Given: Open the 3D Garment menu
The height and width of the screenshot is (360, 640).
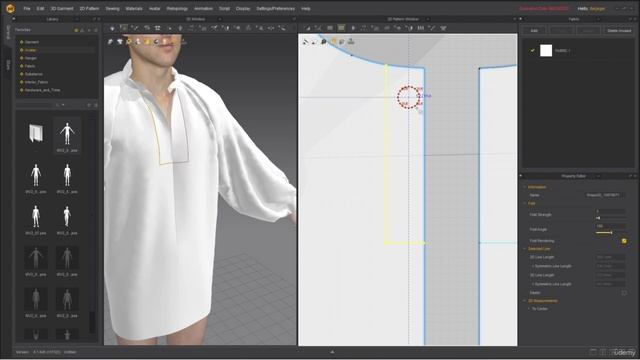Looking at the screenshot, I should [62, 9].
